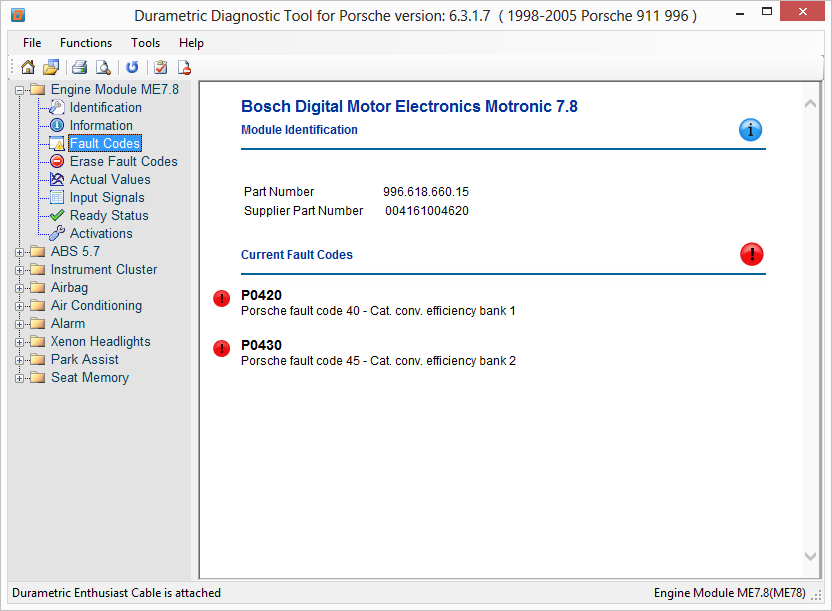Select Identification in the tree
The width and height of the screenshot is (832, 611).
(106, 107)
